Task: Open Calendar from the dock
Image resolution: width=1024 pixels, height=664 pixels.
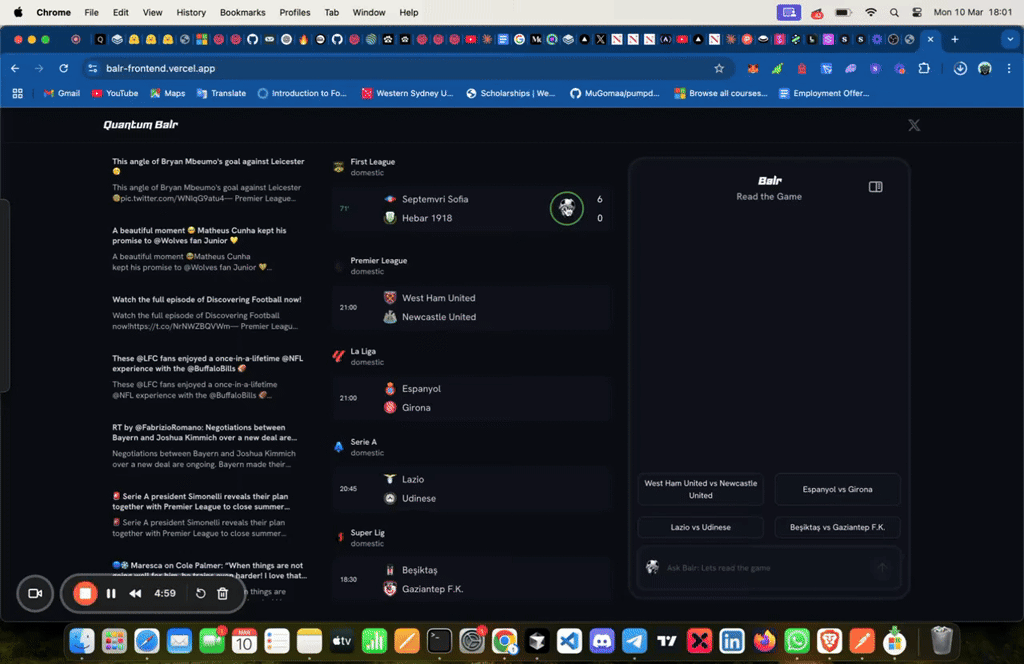Action: [x=244, y=641]
